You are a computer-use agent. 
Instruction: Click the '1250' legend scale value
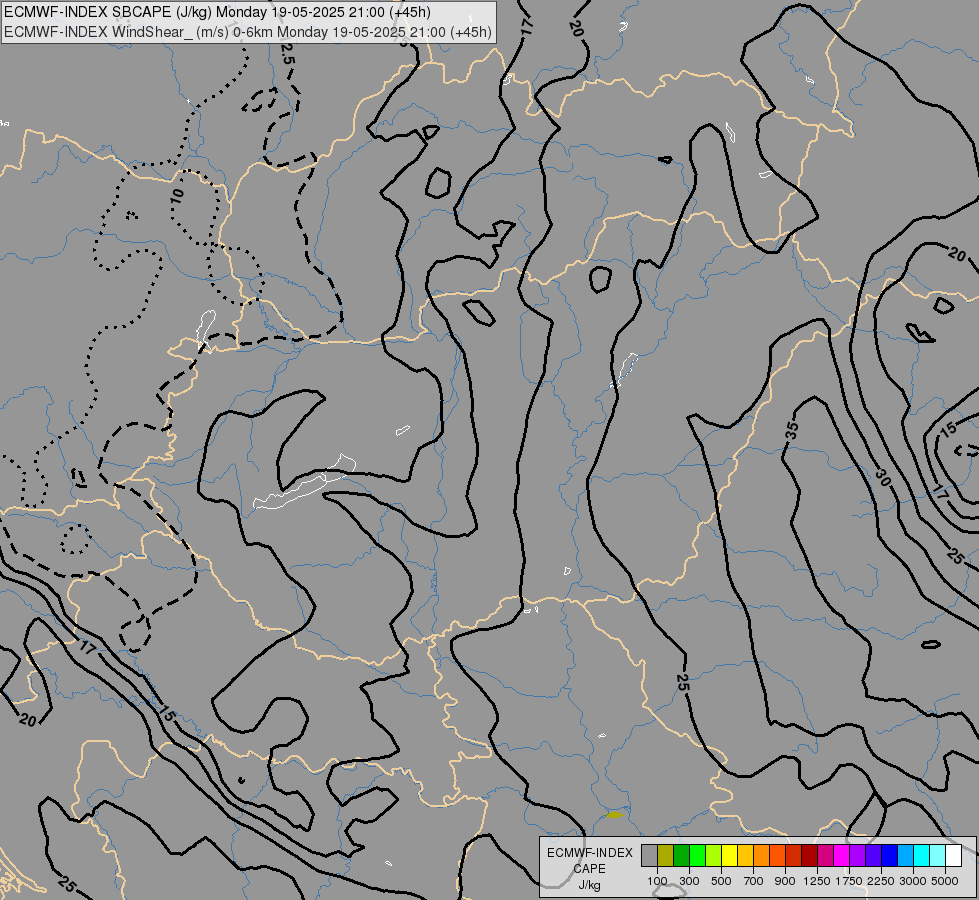click(x=817, y=881)
